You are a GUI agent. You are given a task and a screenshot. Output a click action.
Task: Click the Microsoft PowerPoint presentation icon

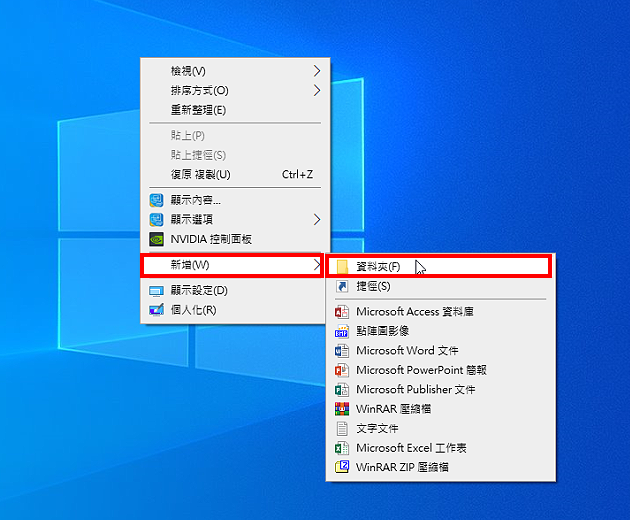(x=342, y=370)
